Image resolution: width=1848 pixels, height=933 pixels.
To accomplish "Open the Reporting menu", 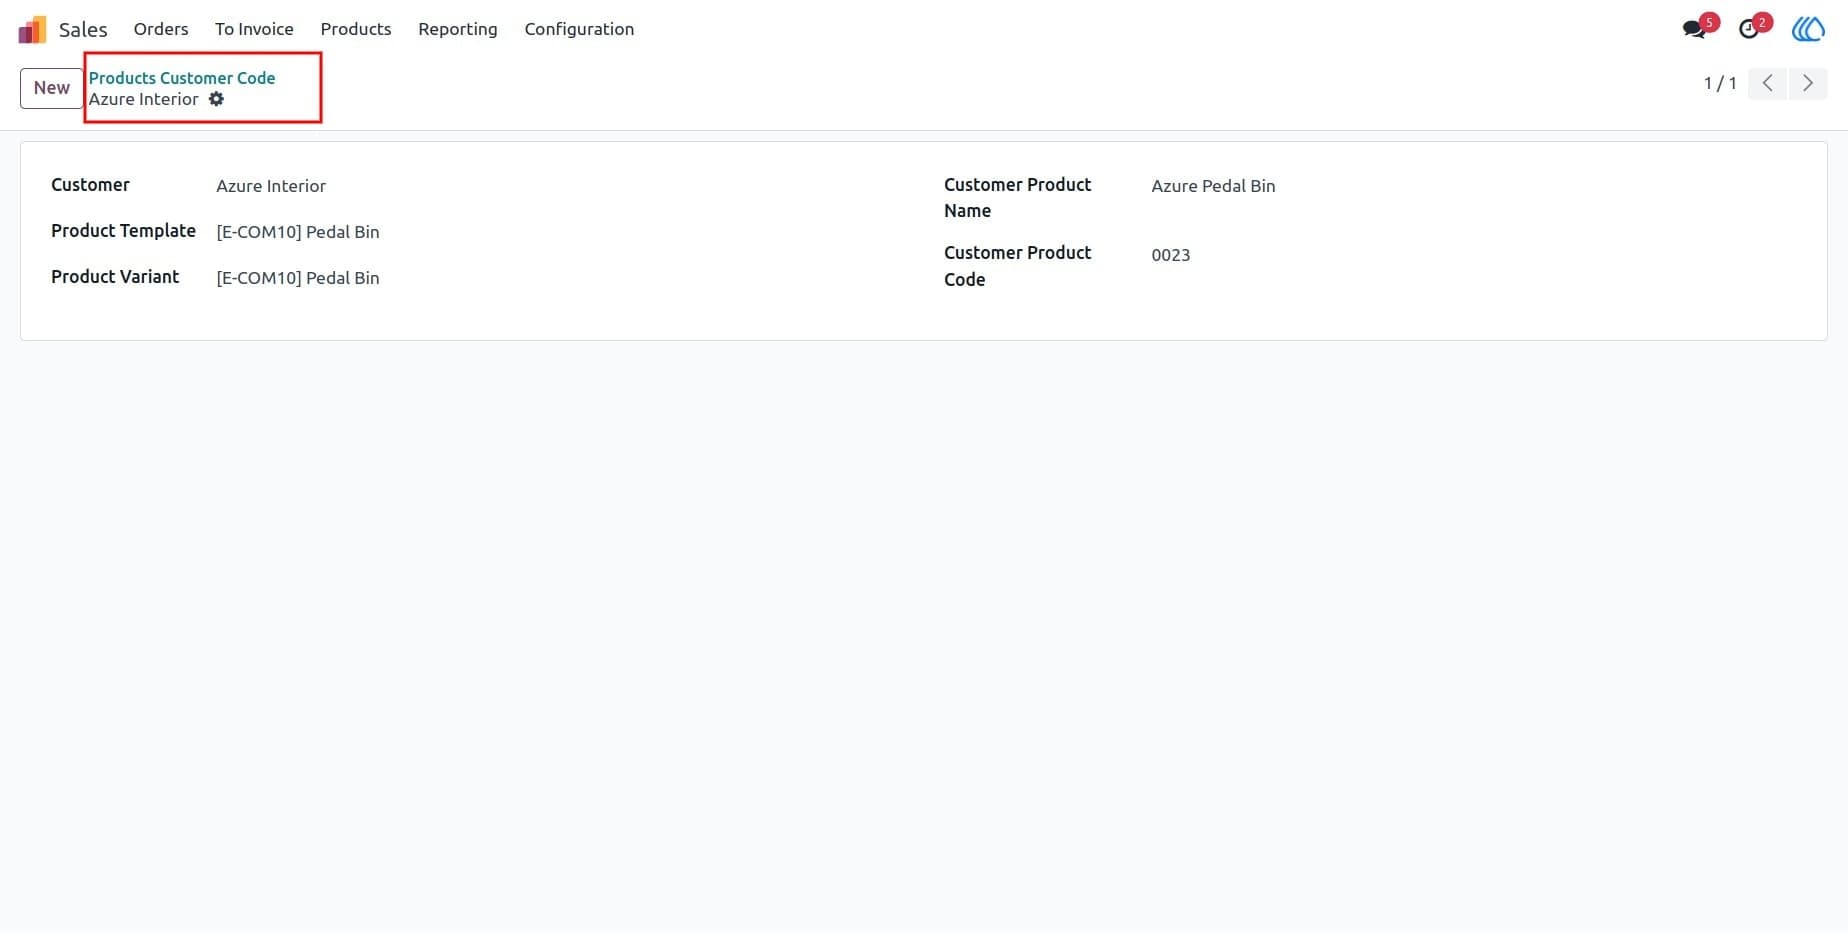I will (458, 29).
